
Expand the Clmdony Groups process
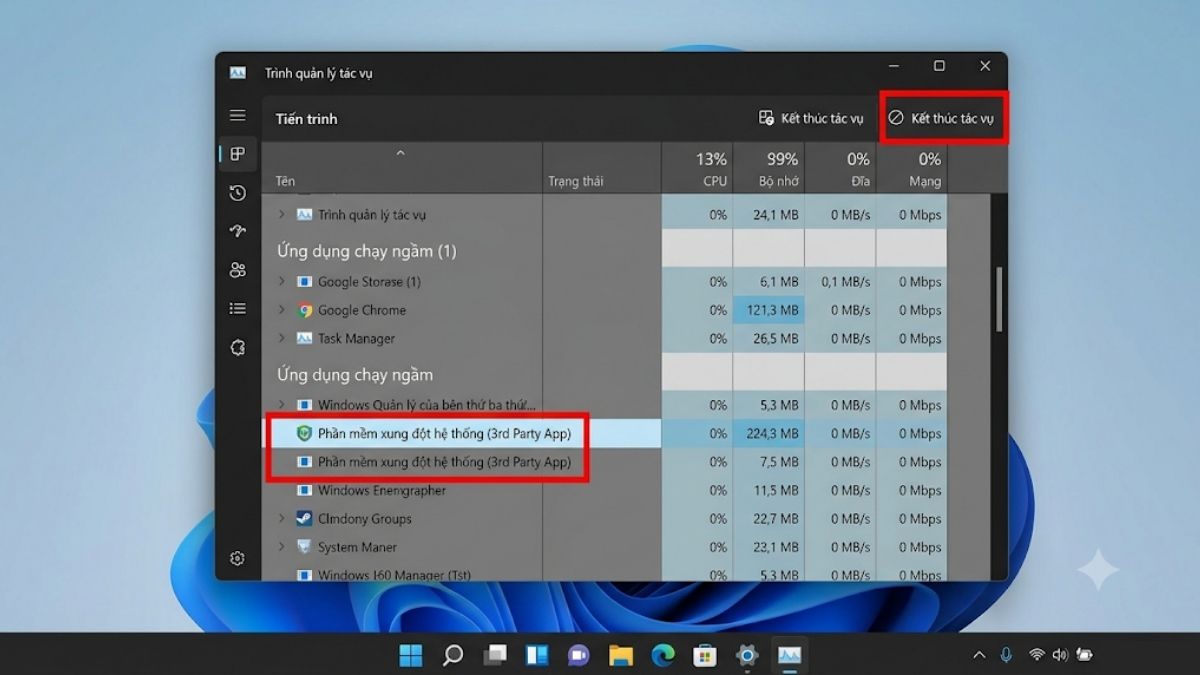tap(281, 518)
